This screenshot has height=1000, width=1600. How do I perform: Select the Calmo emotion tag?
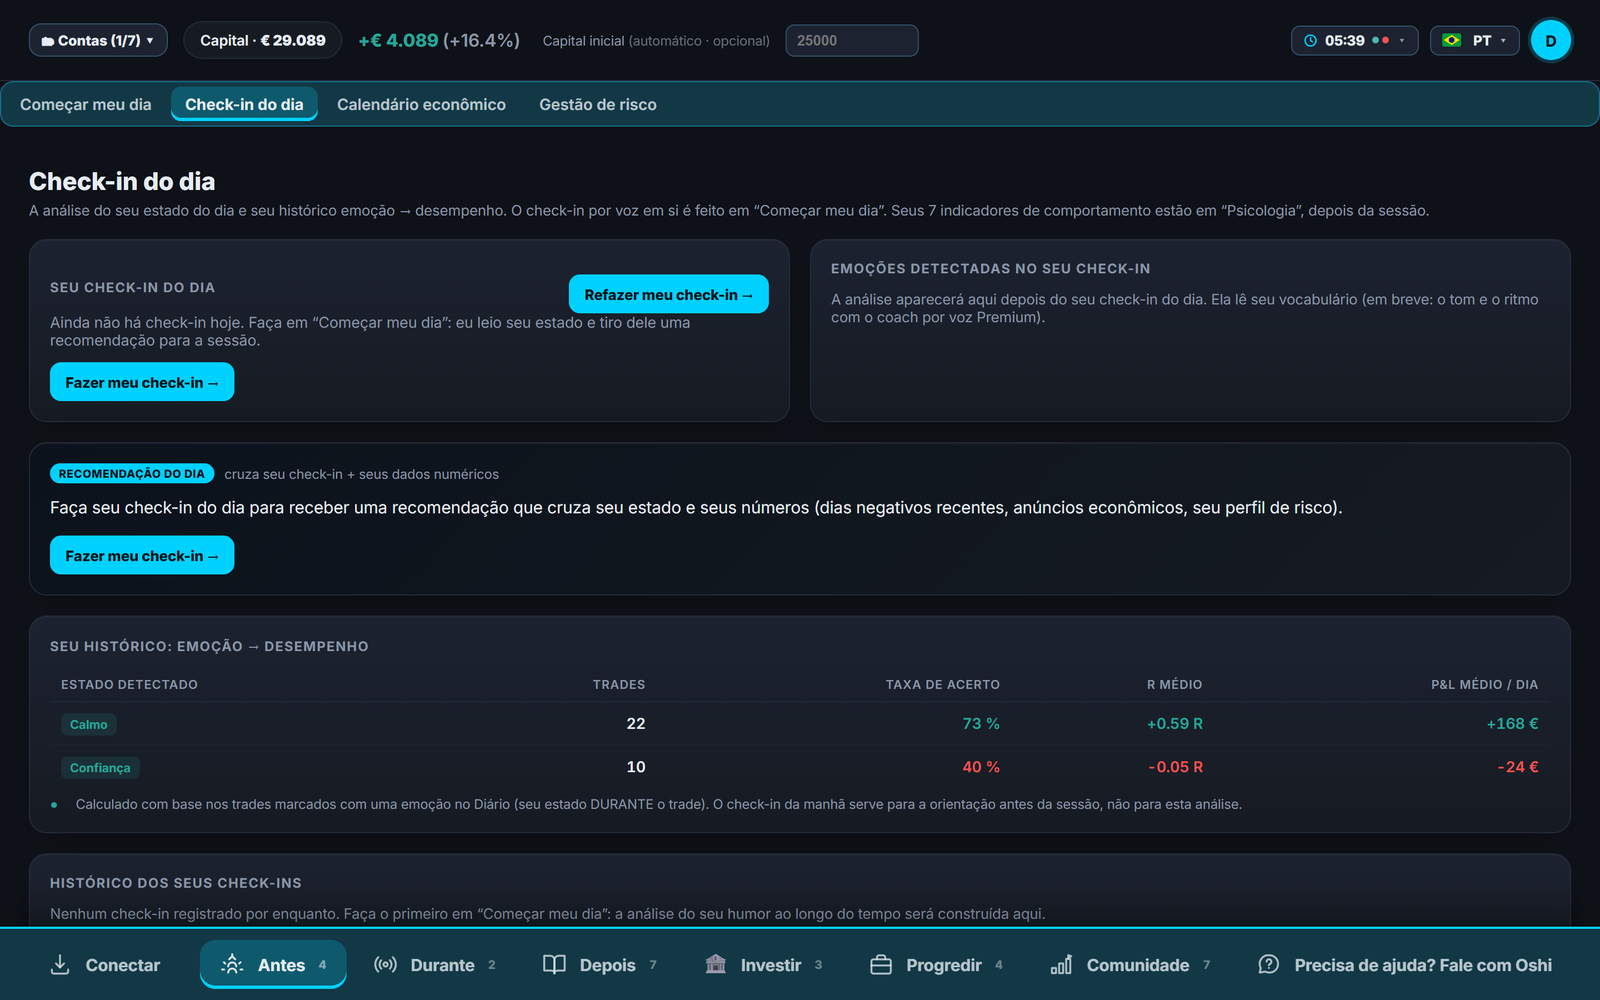point(88,724)
